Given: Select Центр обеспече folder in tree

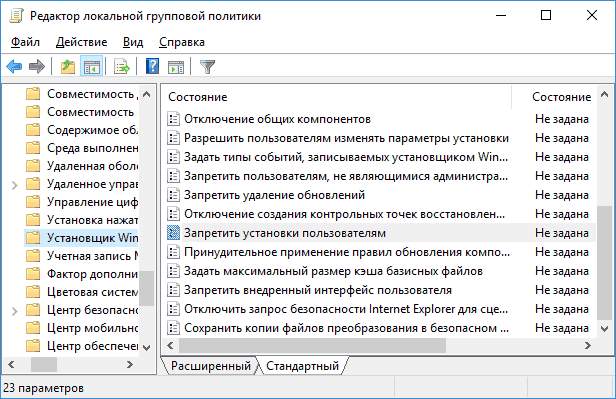Looking at the screenshot, I should click(x=82, y=346).
